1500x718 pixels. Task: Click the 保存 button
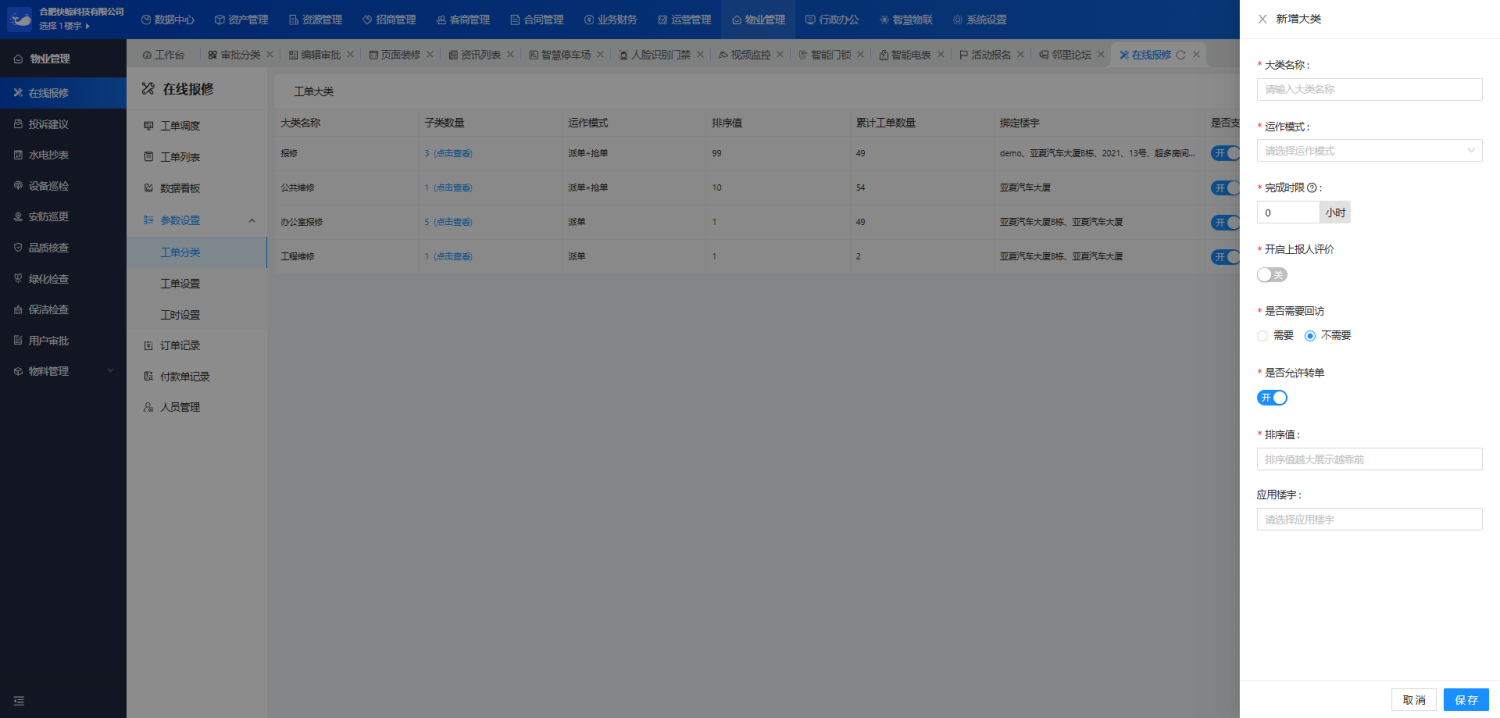1466,700
